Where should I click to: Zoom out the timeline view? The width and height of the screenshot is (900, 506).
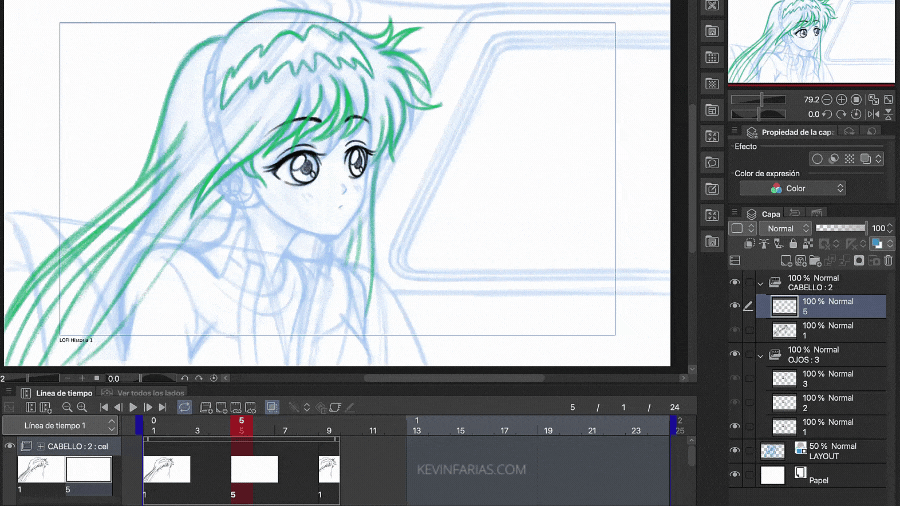(67, 407)
